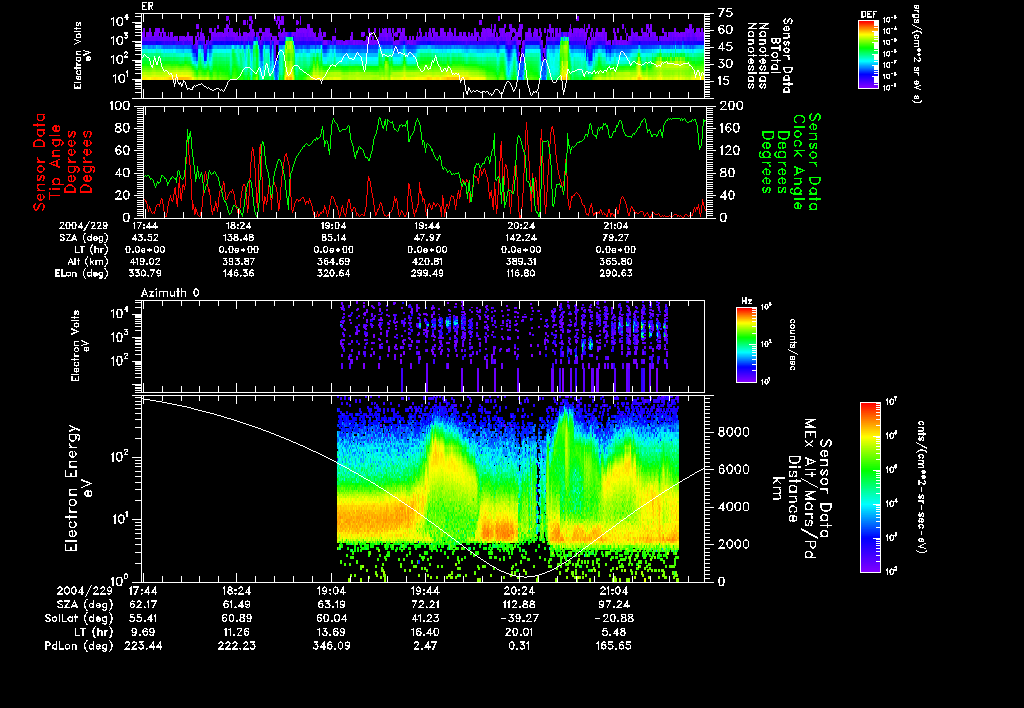1024x708 pixels.
Task: Click the LT value 9.69
Action: click(x=144, y=632)
